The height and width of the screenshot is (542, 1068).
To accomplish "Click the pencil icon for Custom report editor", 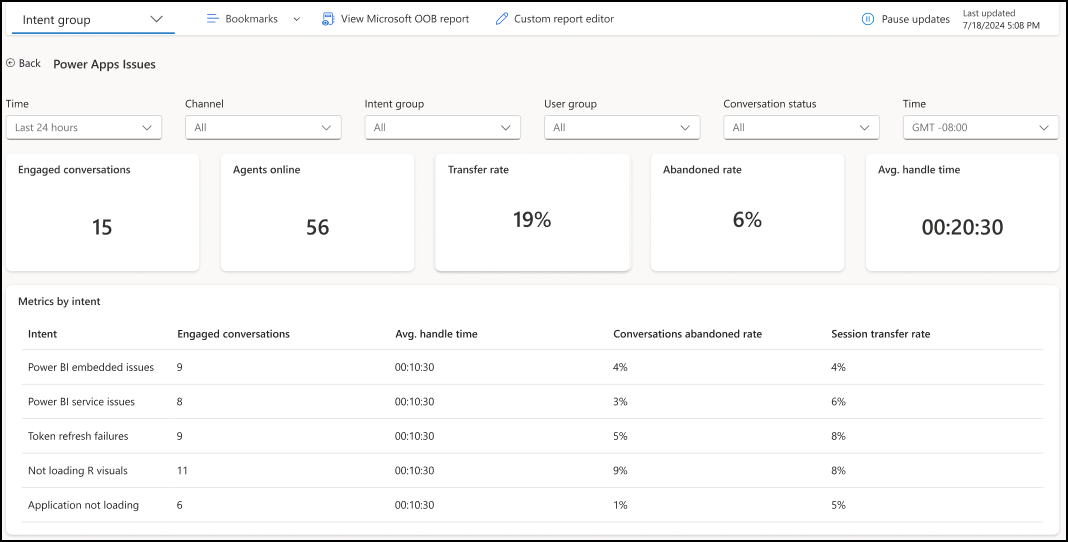I will [502, 19].
